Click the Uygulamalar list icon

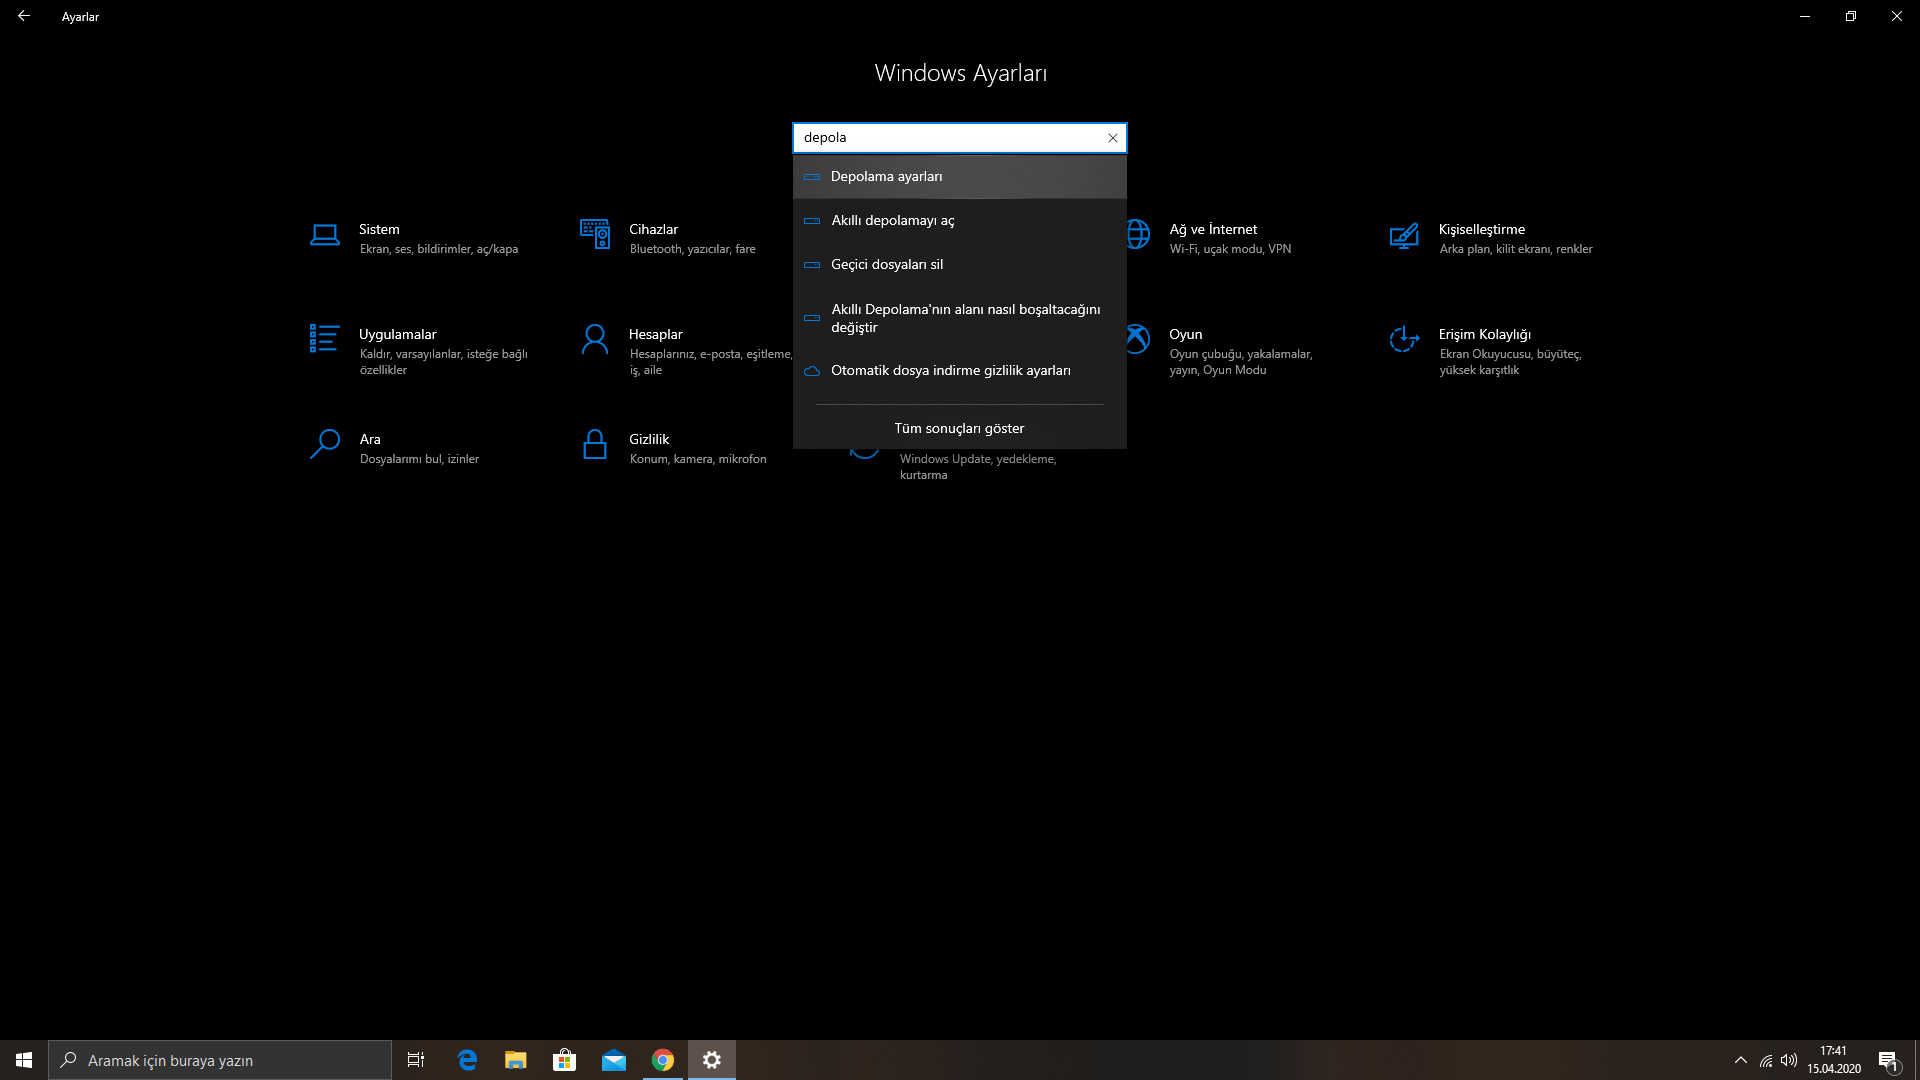[x=324, y=339]
